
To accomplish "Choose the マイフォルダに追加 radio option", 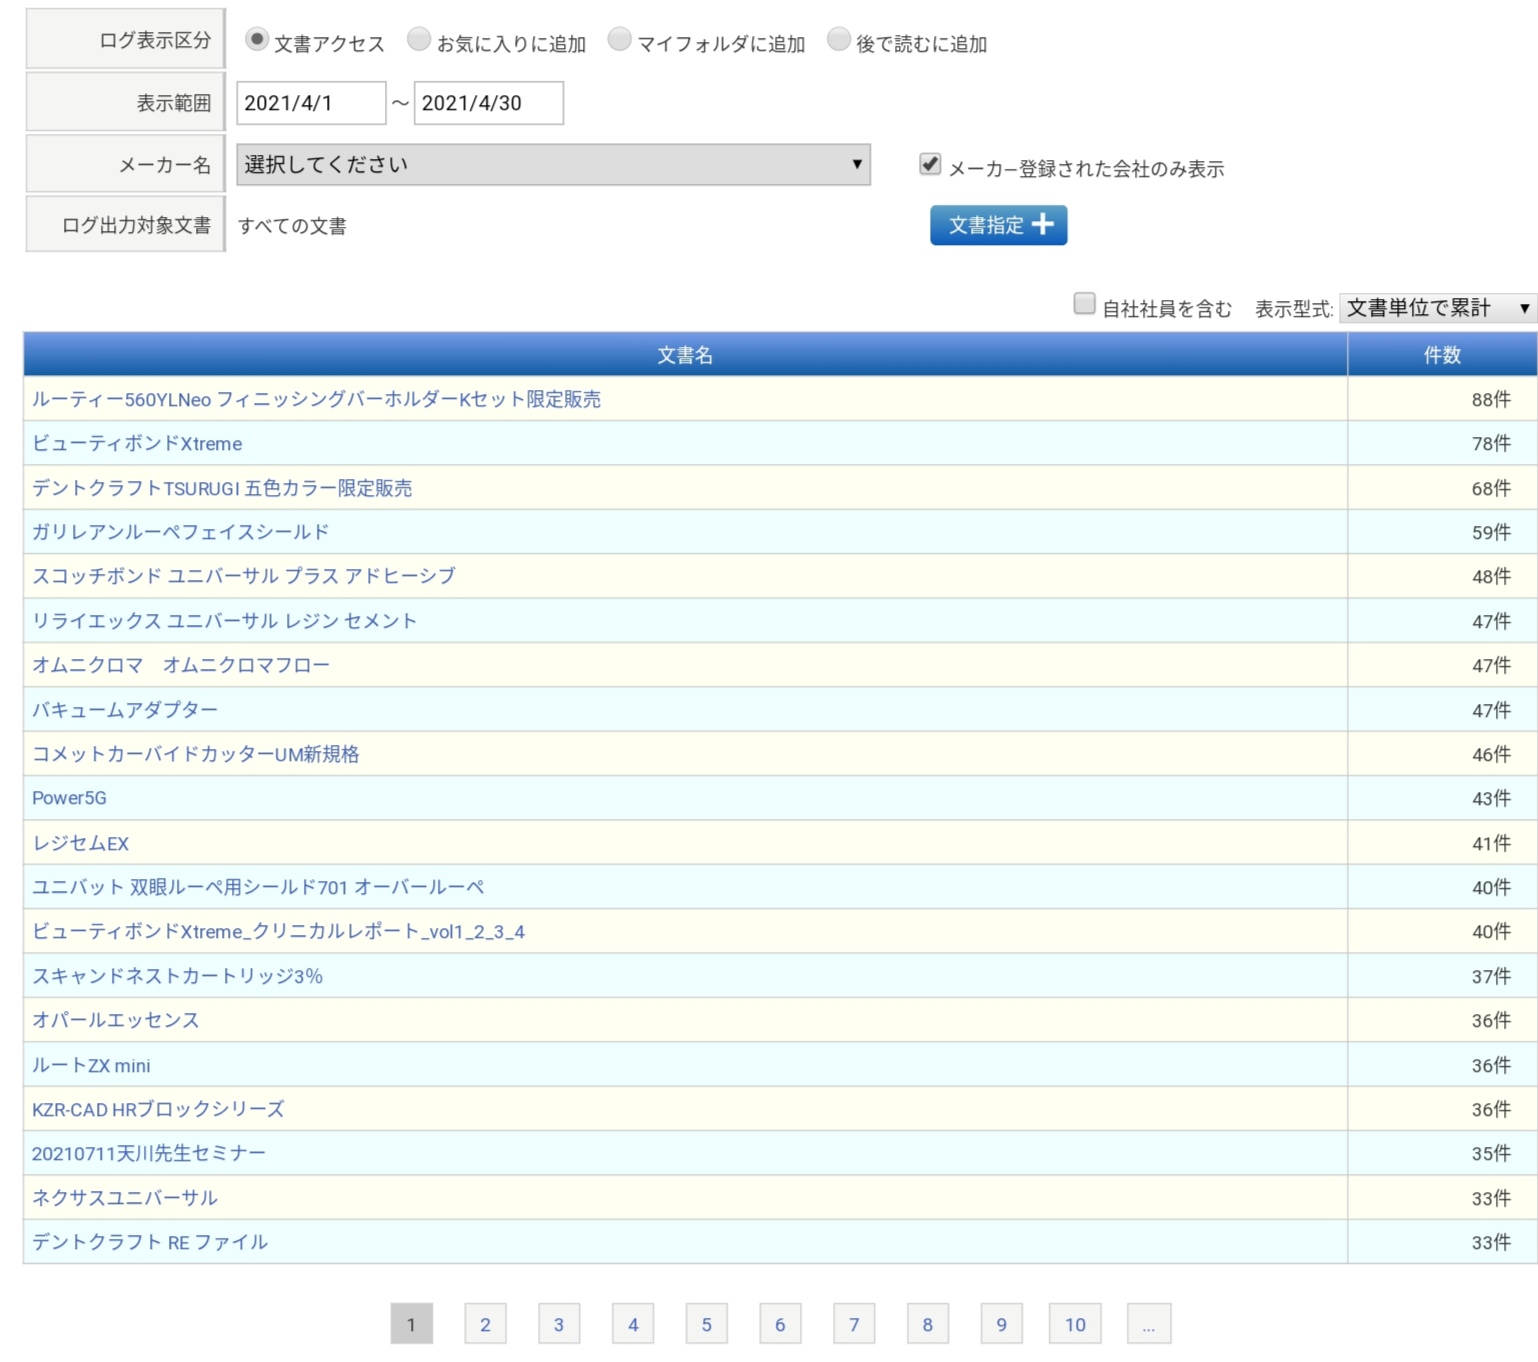I will tap(620, 39).
